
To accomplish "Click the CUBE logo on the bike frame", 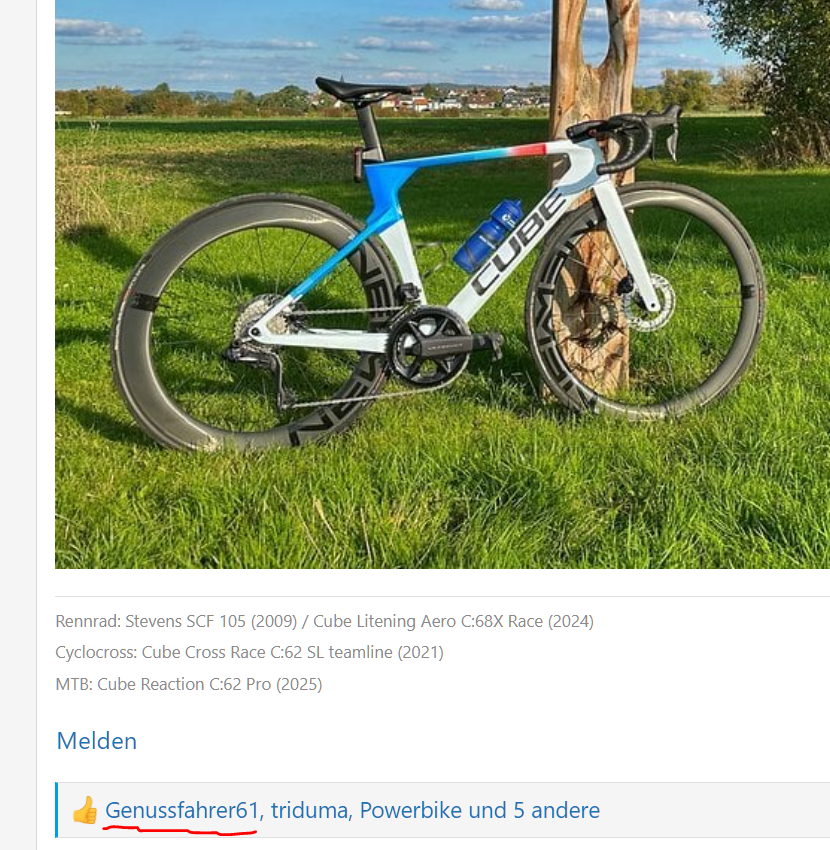I will click(520, 241).
